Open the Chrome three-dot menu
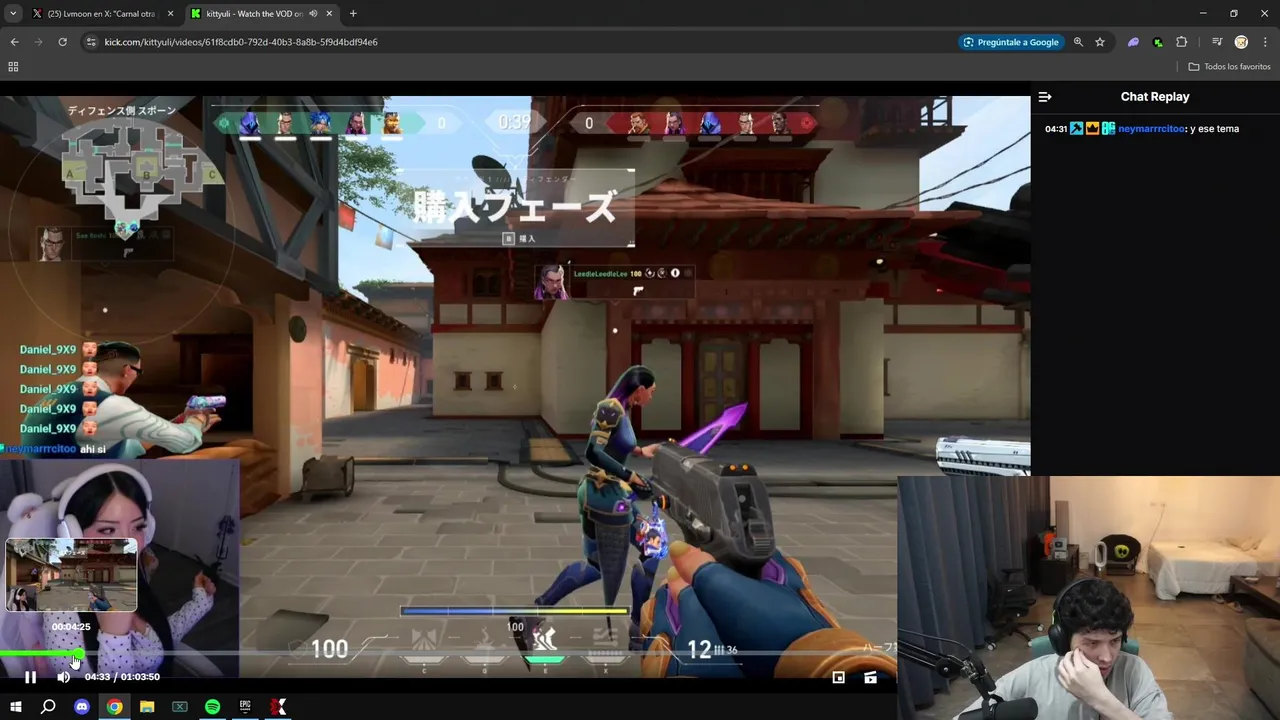The height and width of the screenshot is (720, 1280). pyautogui.click(x=1265, y=42)
